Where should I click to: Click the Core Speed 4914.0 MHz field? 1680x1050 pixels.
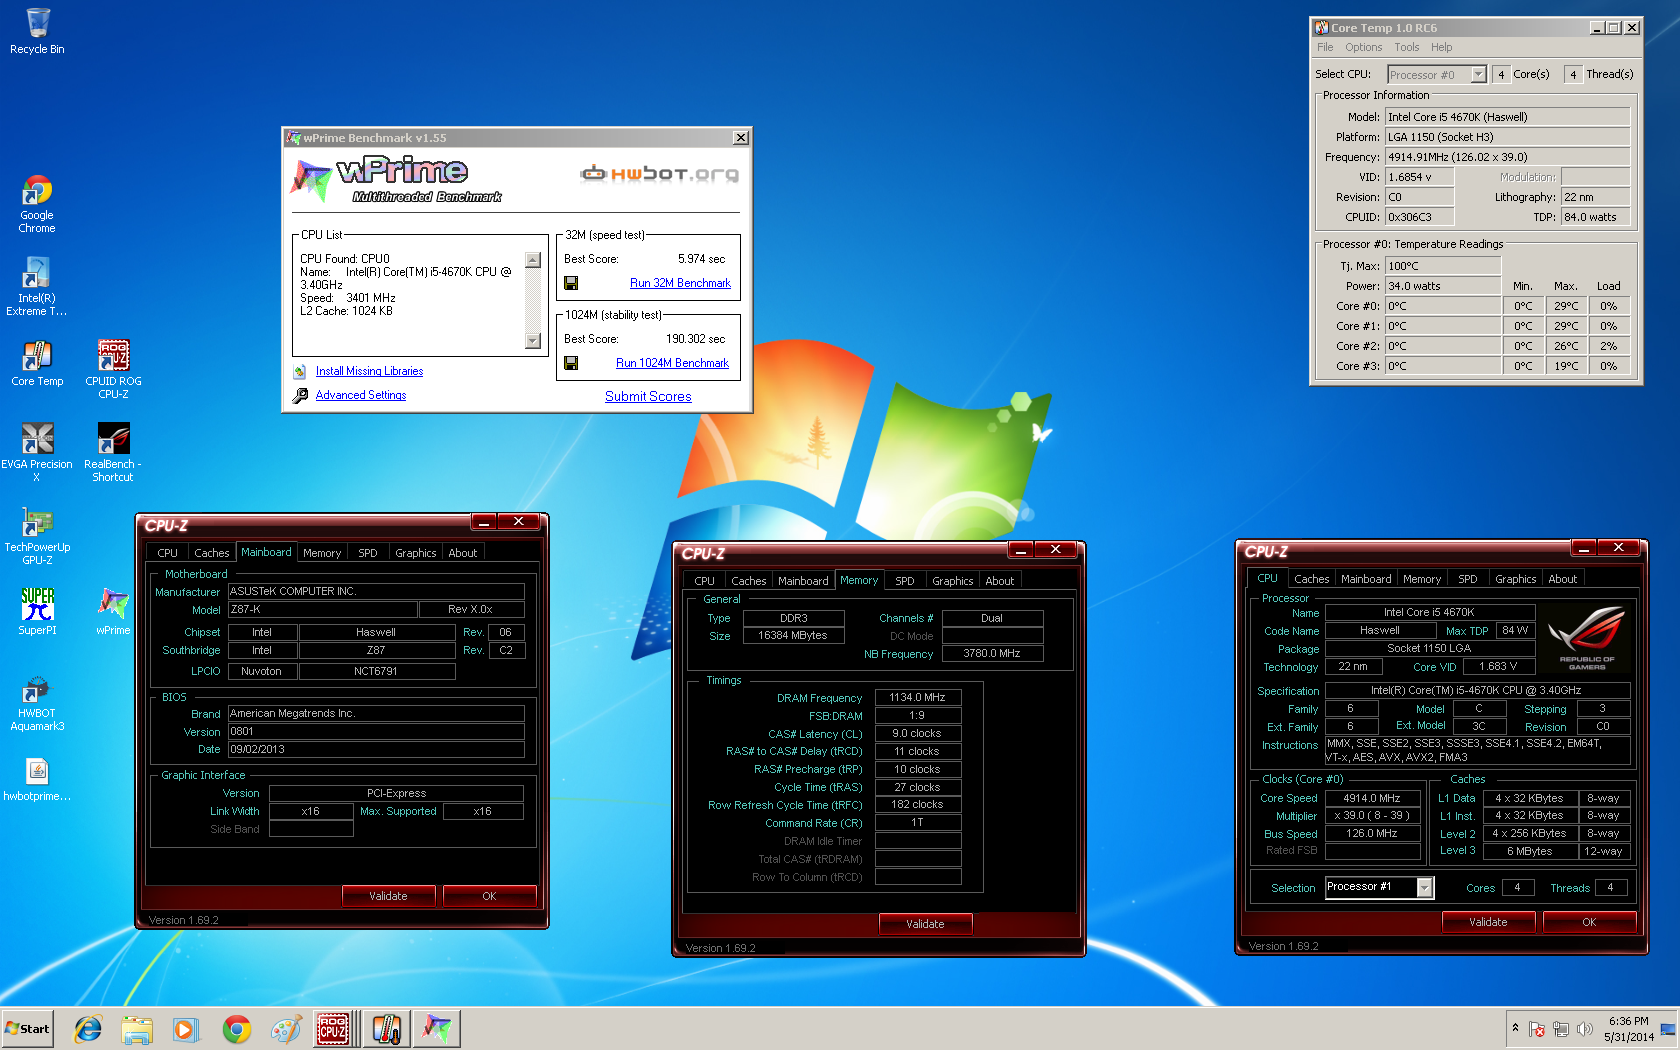[1372, 798]
